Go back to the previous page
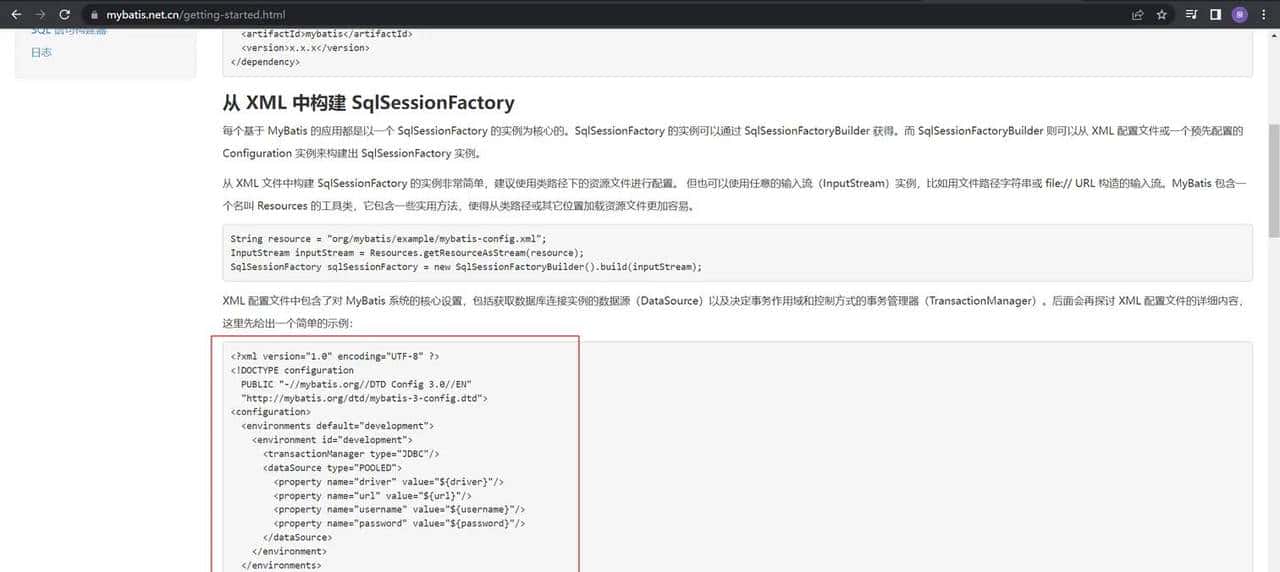This screenshot has height=572, width=1280. pyautogui.click(x=16, y=15)
